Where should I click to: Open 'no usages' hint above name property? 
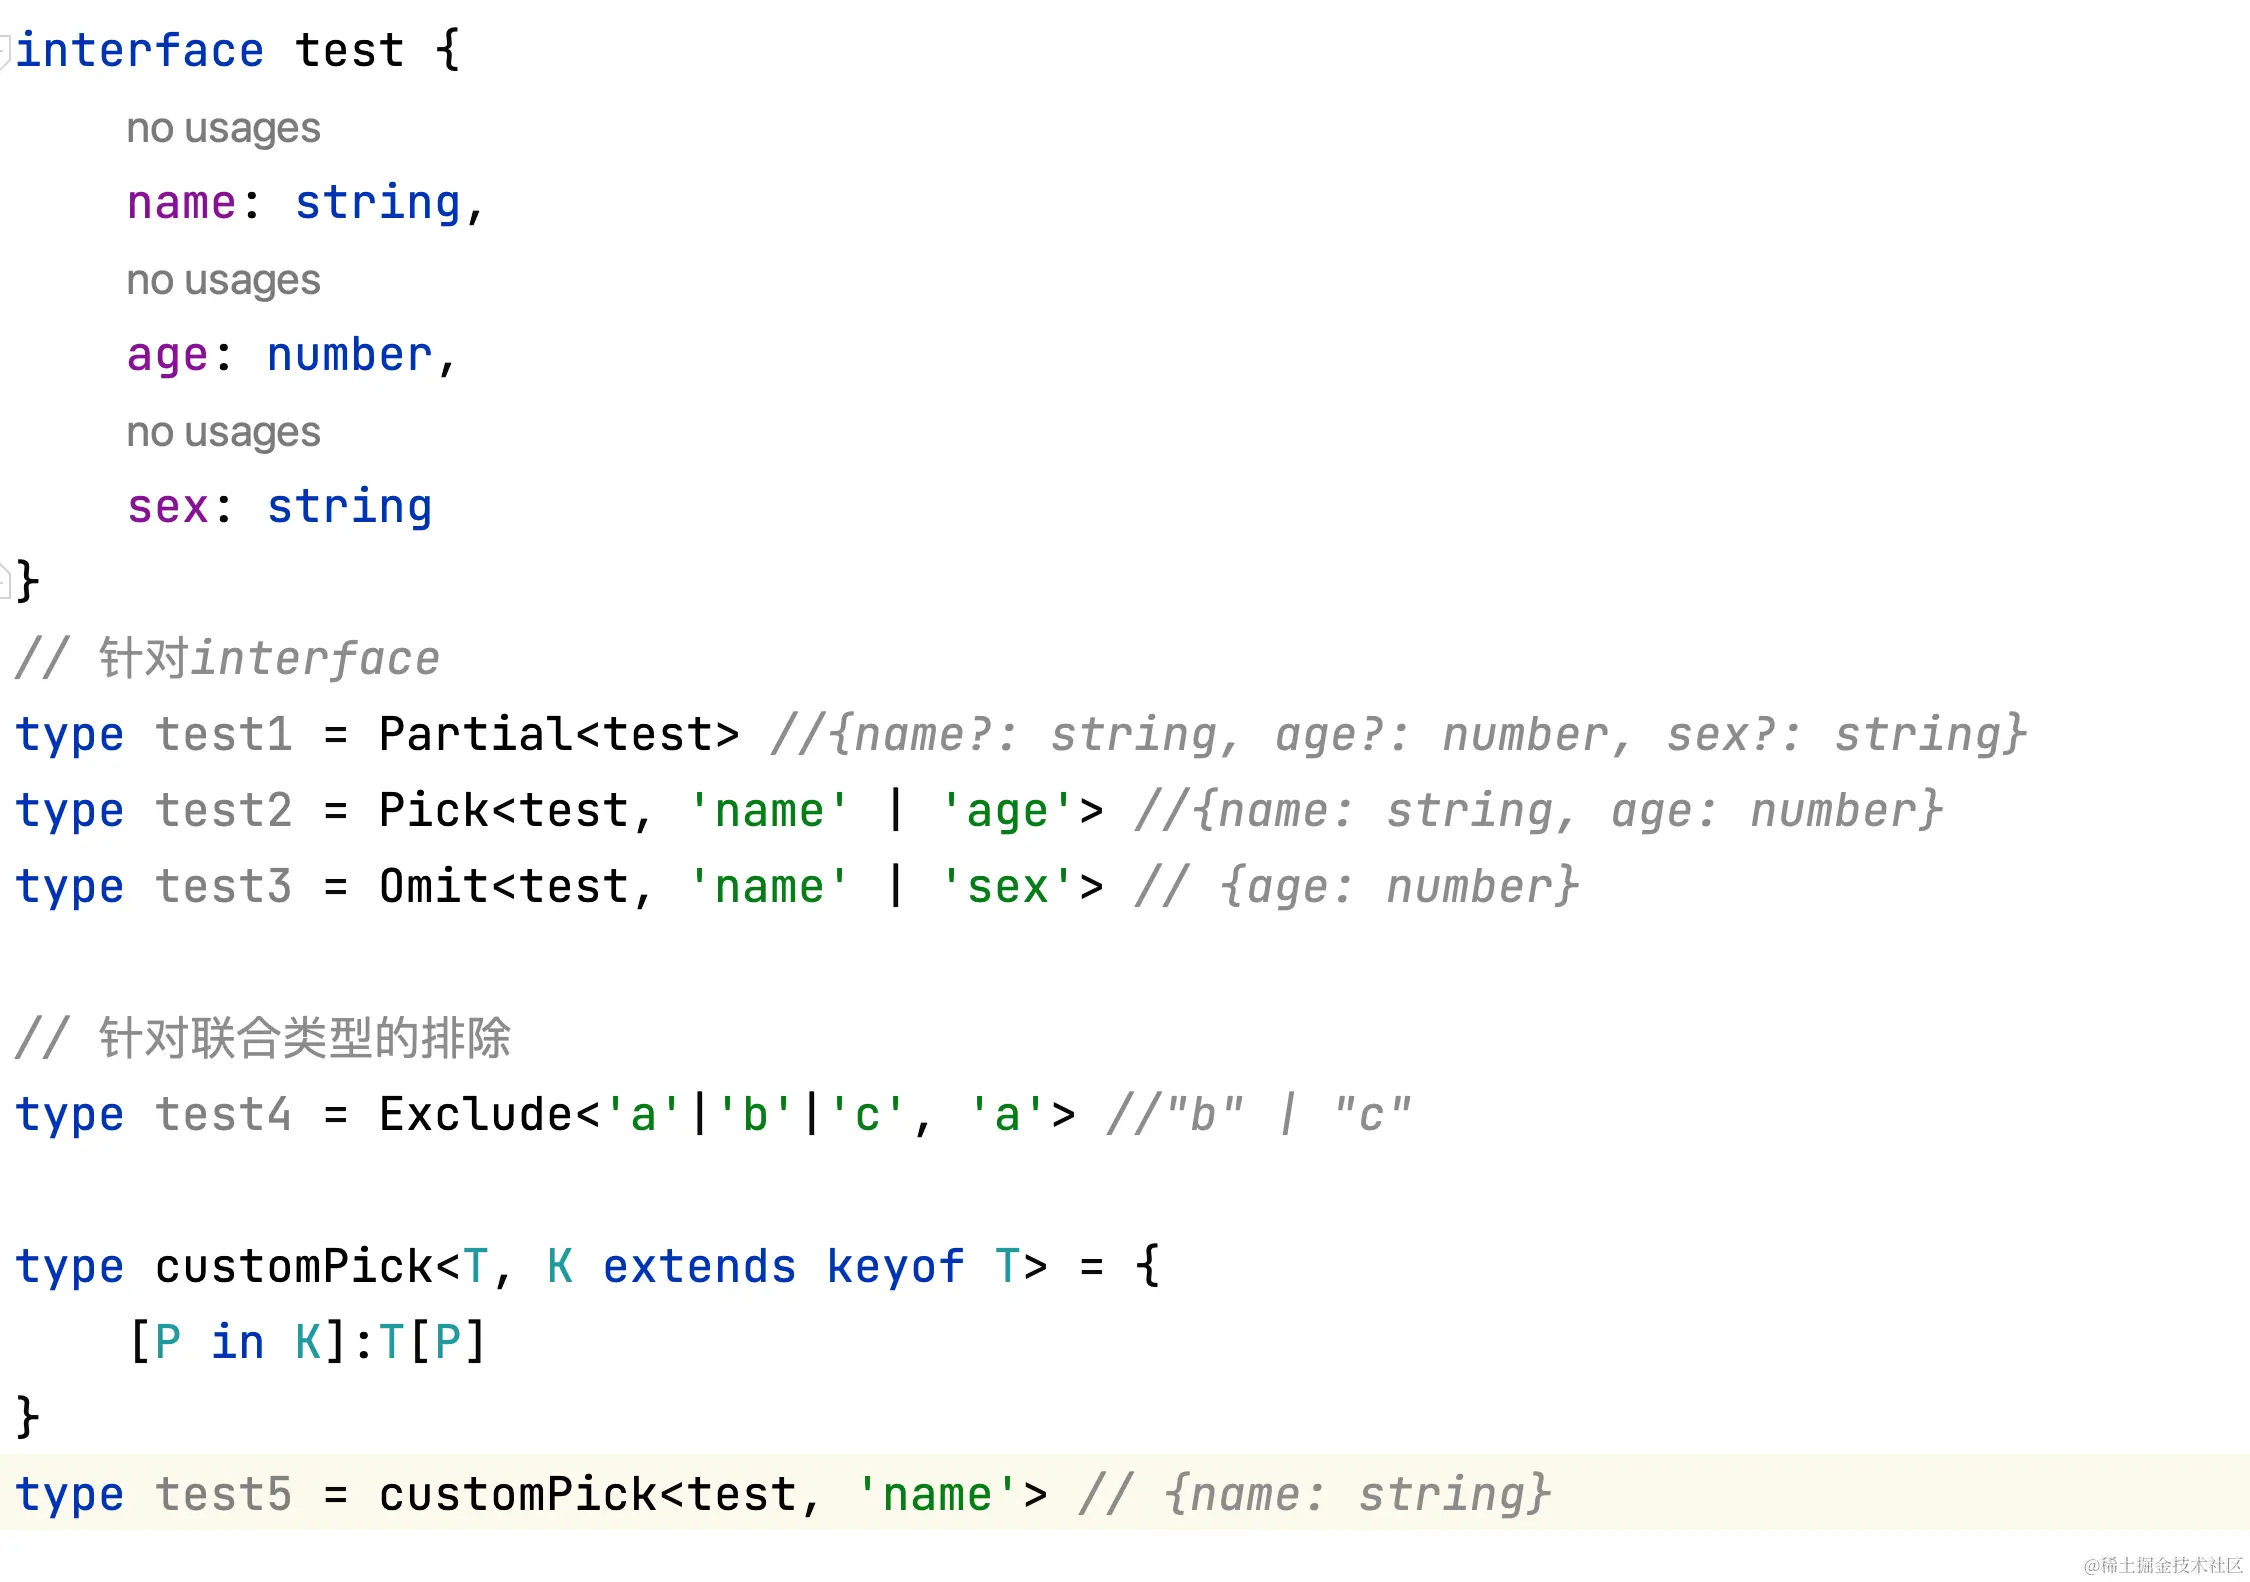point(223,128)
